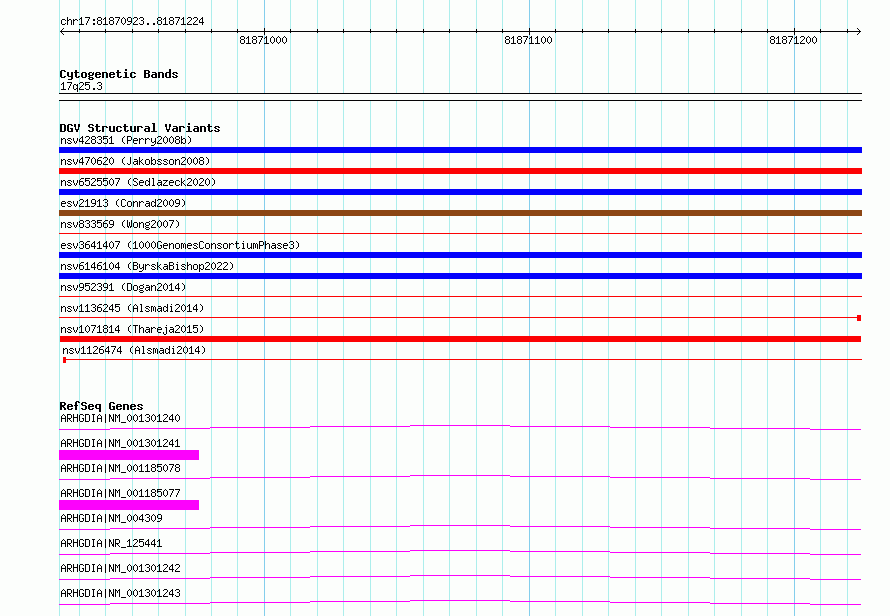Click the blue bar under esv3641407
Screen dimensions: 890x616
[460, 255]
